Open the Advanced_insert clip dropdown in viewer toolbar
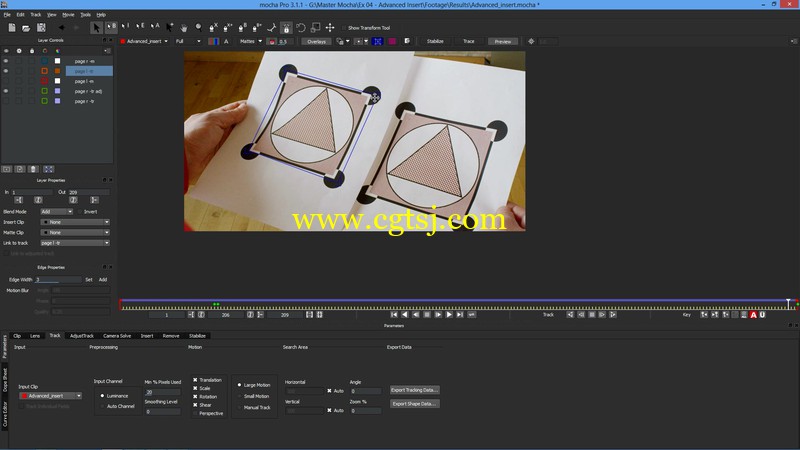The width and height of the screenshot is (800, 450). [x=145, y=41]
